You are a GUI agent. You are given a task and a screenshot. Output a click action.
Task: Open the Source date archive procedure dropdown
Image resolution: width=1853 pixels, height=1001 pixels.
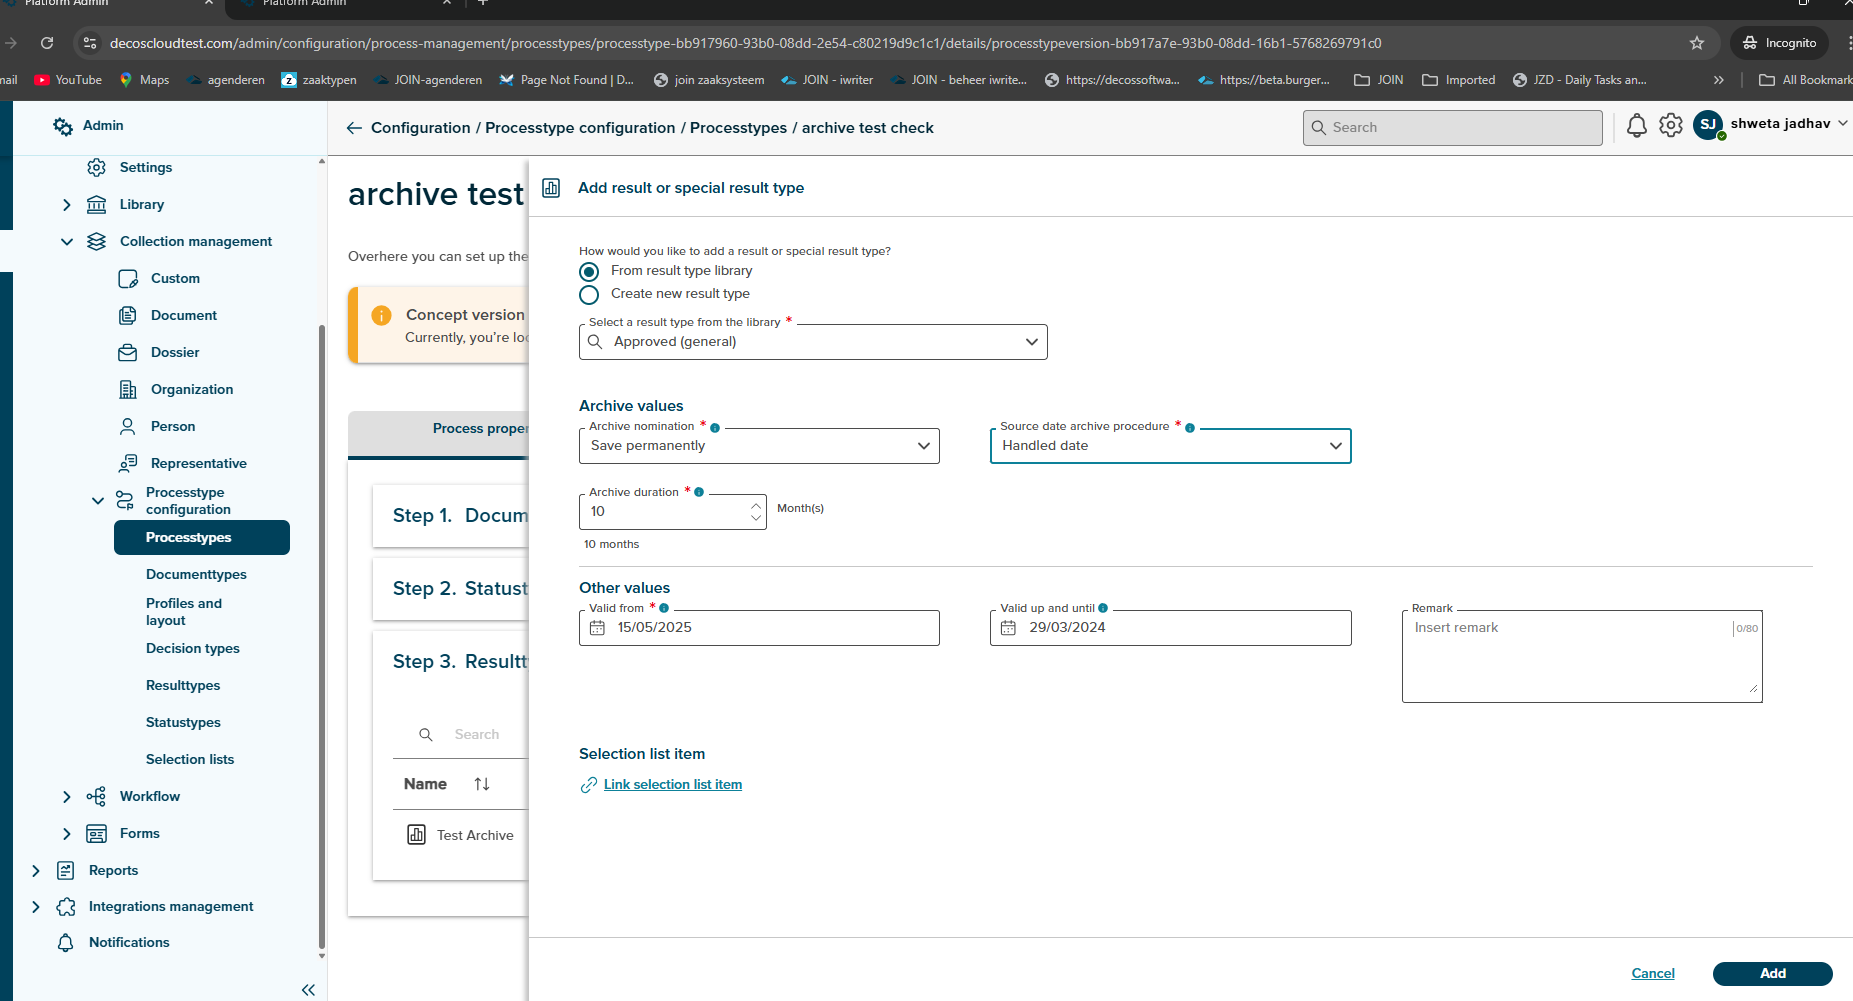click(1170, 446)
